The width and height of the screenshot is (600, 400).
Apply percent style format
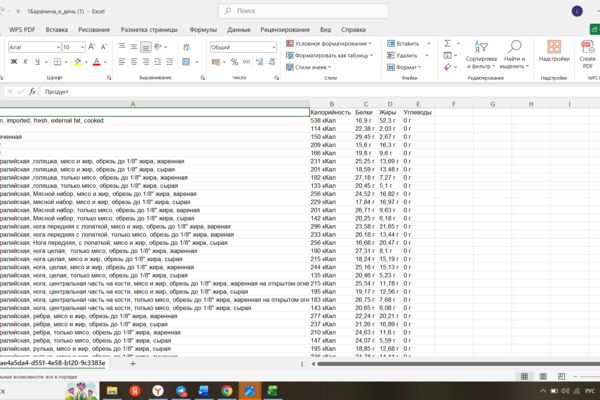point(234,62)
